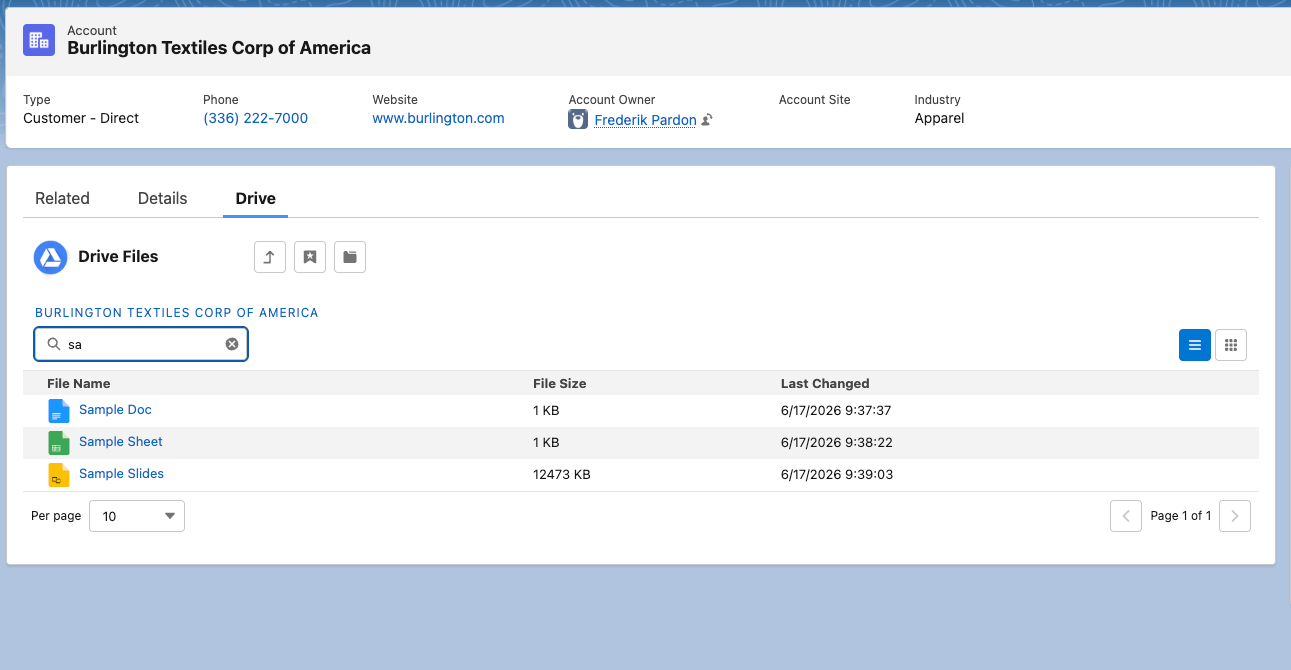Go to next page
Viewport: 1291px width, 670px height.
[1235, 516]
